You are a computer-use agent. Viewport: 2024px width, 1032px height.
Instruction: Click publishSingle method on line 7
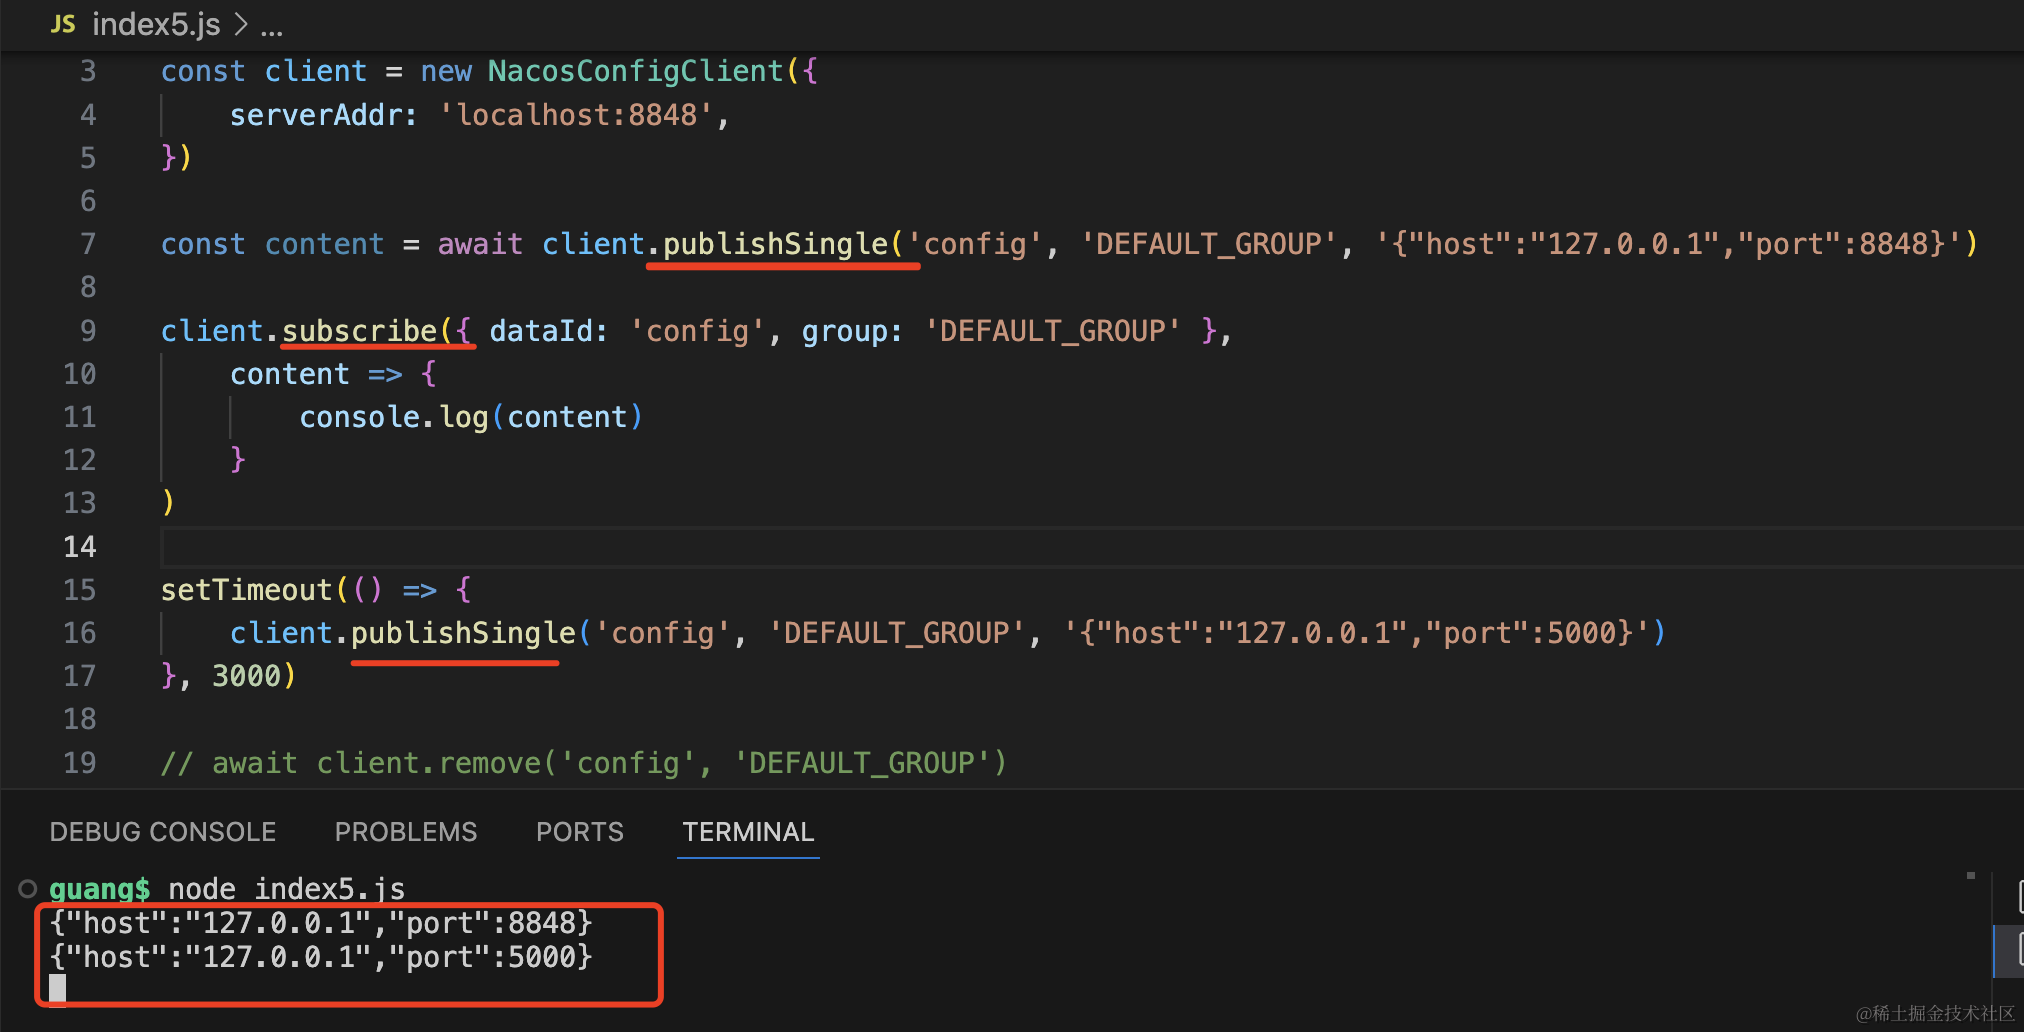tap(775, 244)
